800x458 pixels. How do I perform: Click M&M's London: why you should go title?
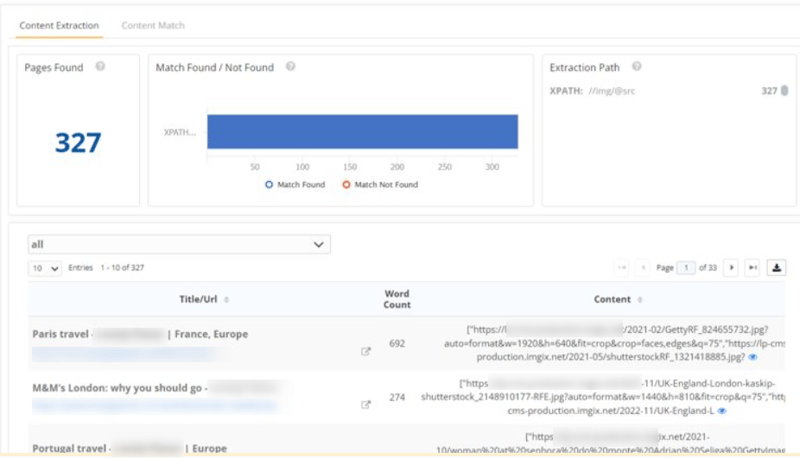155,388
